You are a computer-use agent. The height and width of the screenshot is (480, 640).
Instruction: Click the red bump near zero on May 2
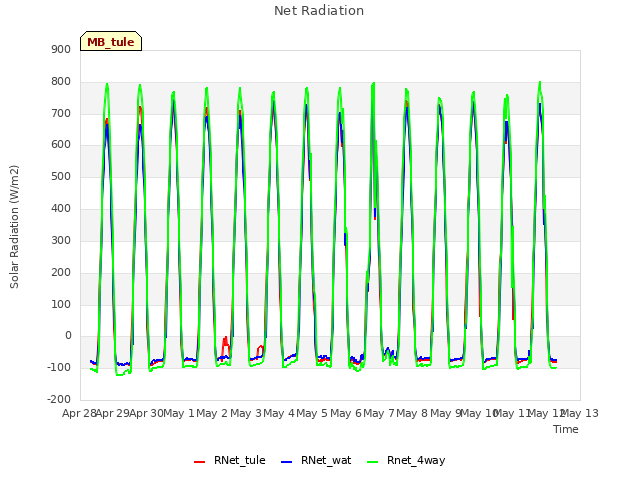tap(225, 345)
